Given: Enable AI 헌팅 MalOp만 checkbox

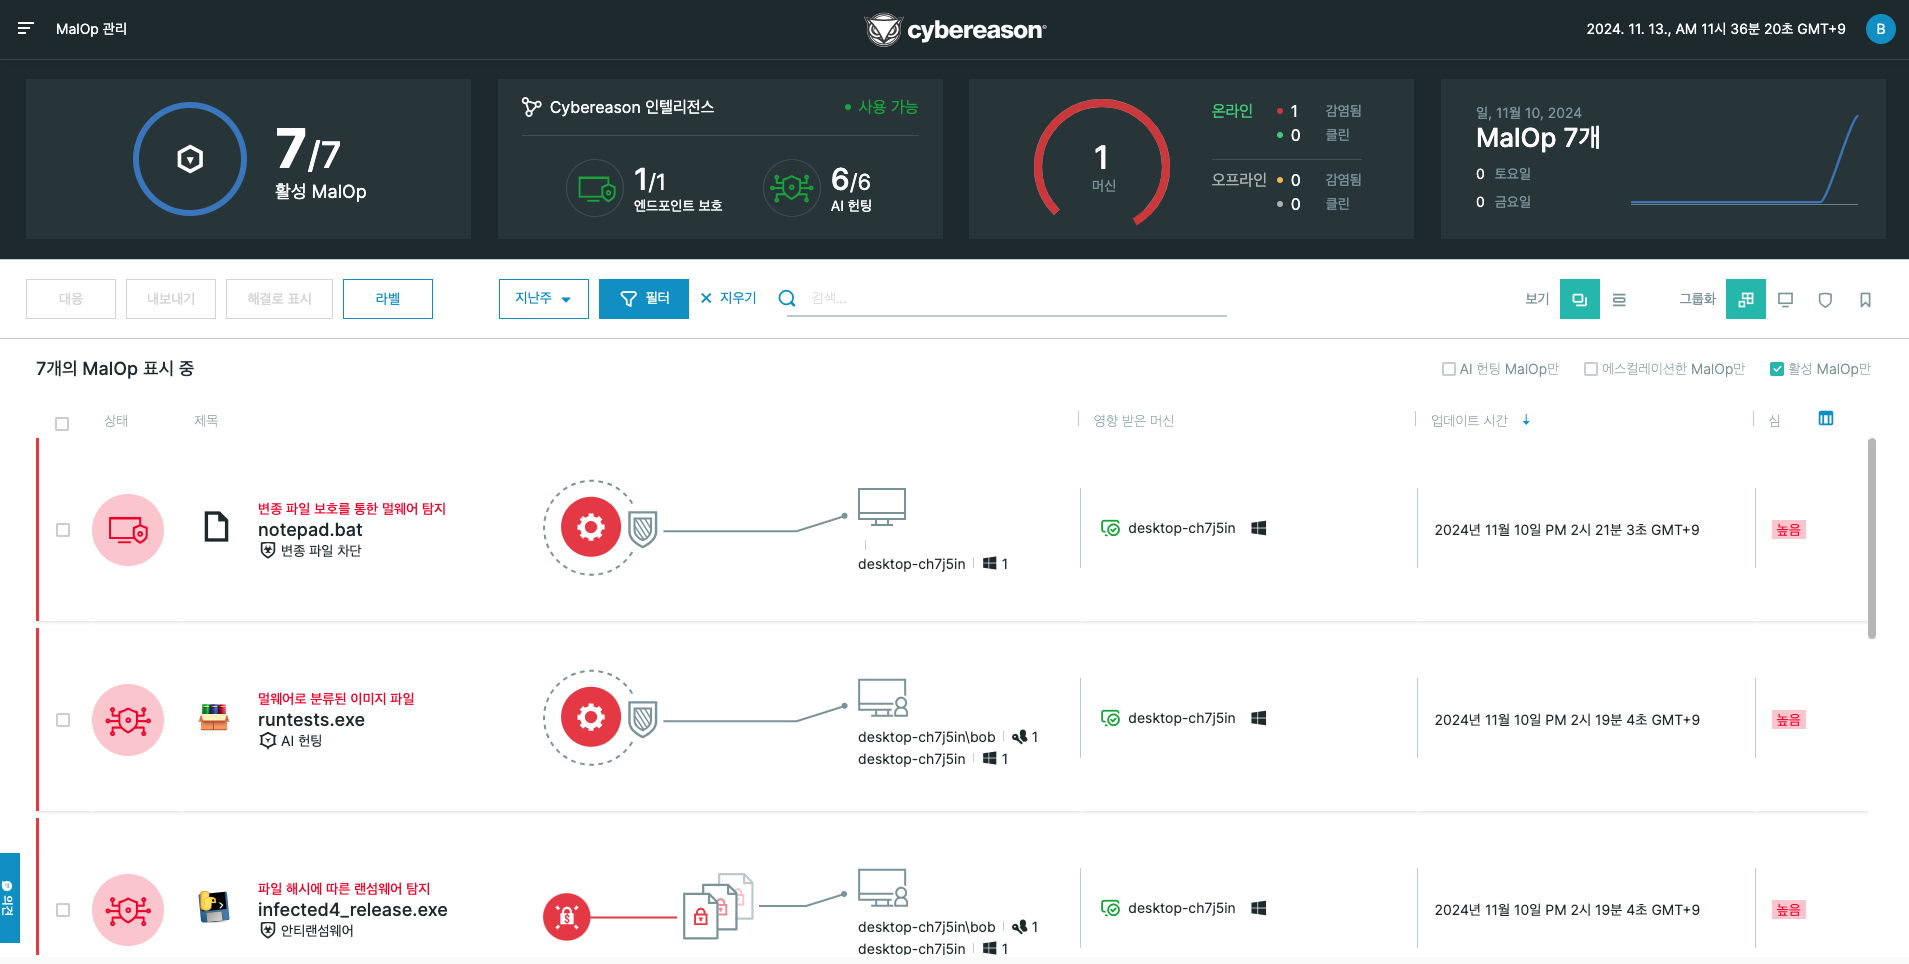Looking at the screenshot, I should point(1449,369).
